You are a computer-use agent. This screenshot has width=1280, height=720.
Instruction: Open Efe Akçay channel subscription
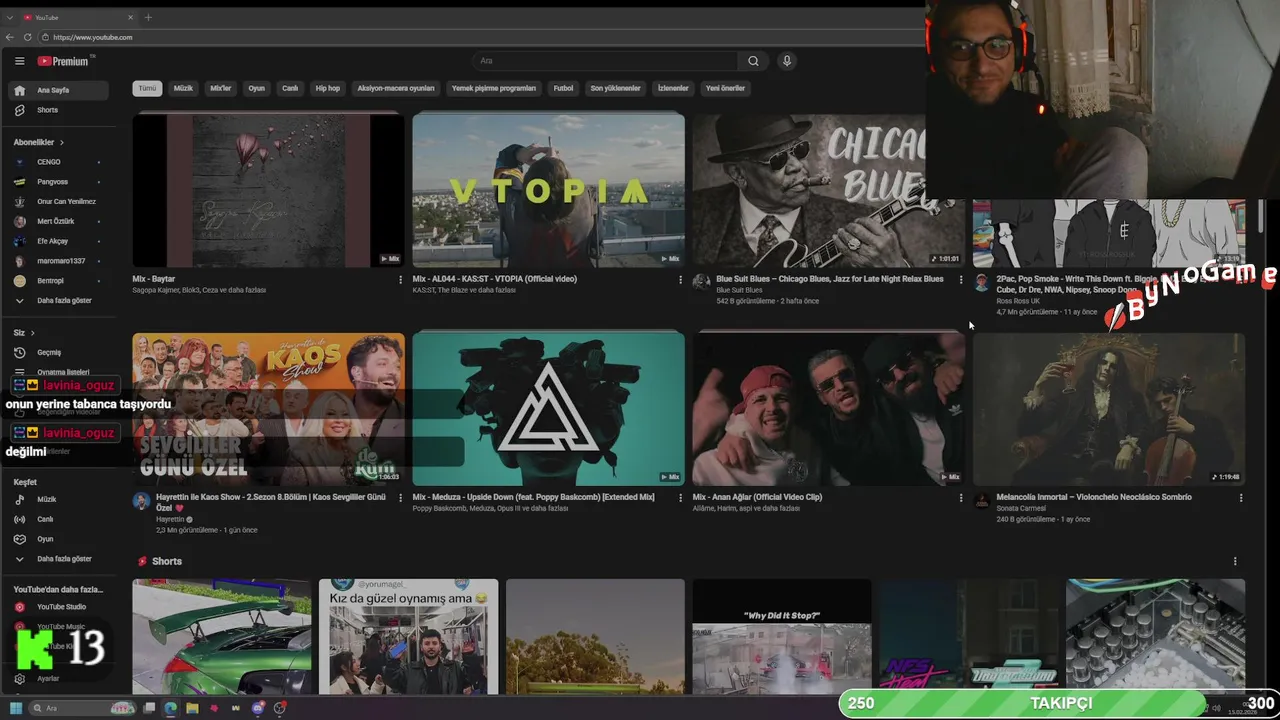pyautogui.click(x=56, y=241)
